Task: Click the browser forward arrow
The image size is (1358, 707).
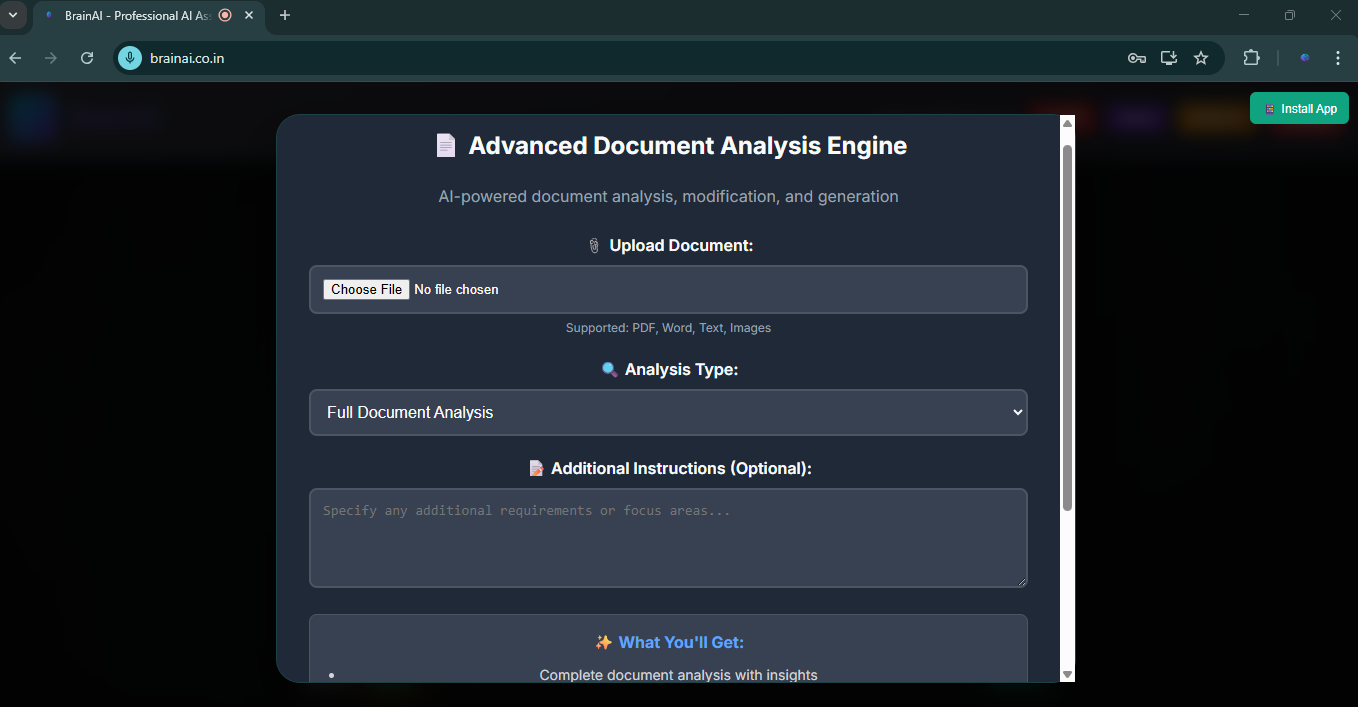Action: pos(51,58)
